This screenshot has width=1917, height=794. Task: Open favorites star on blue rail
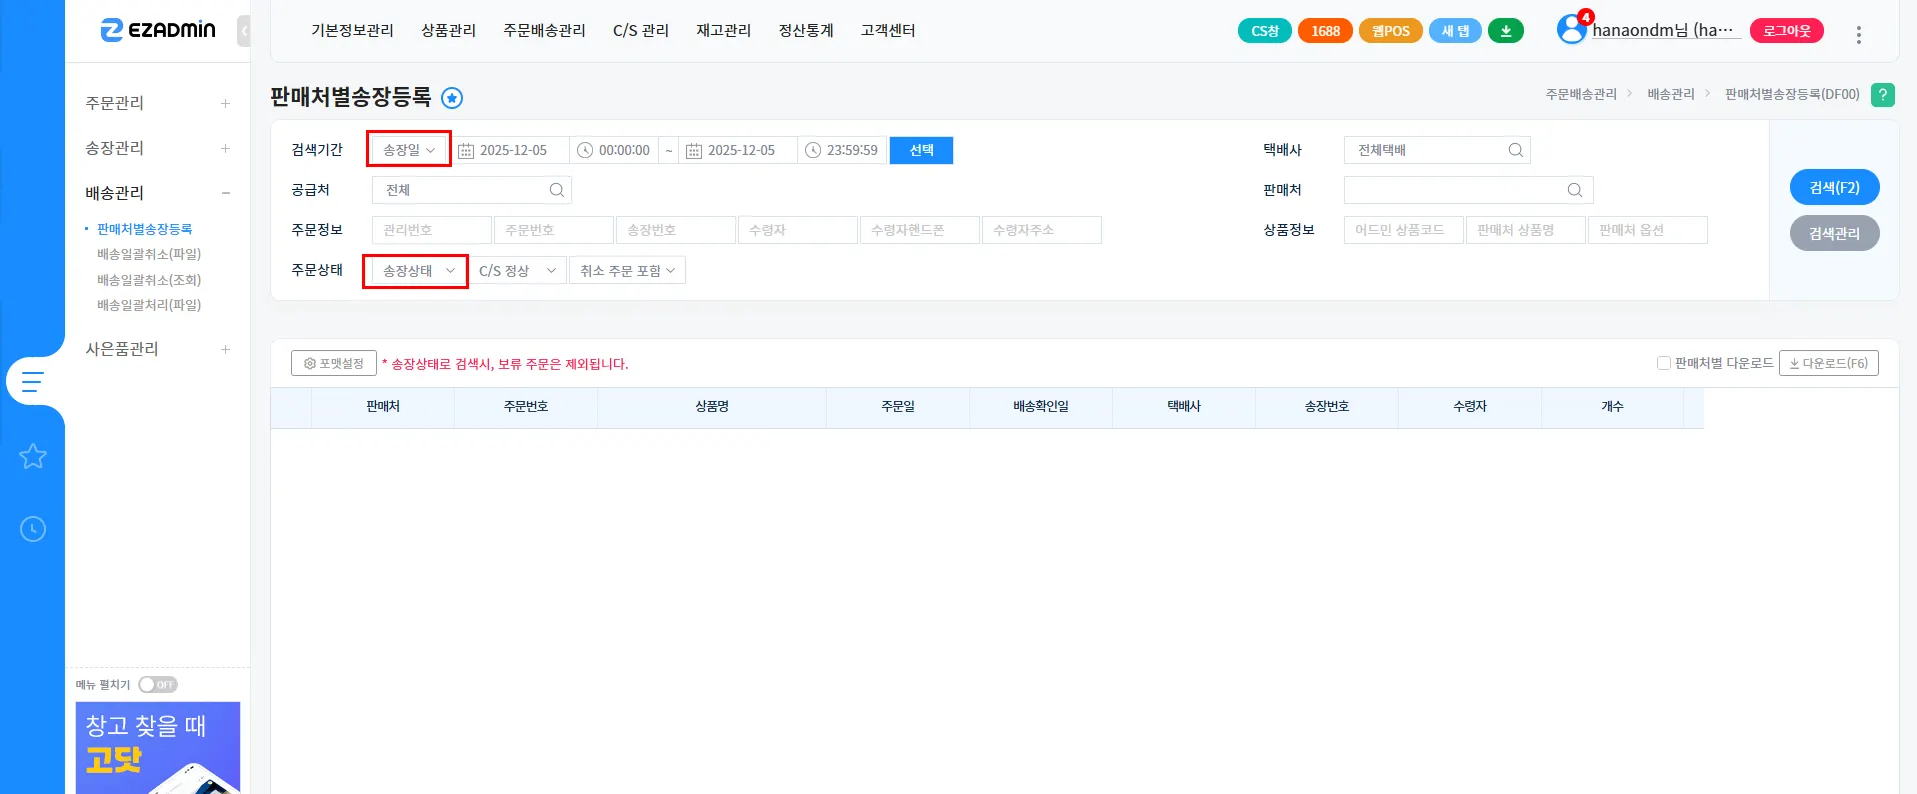[x=33, y=457]
